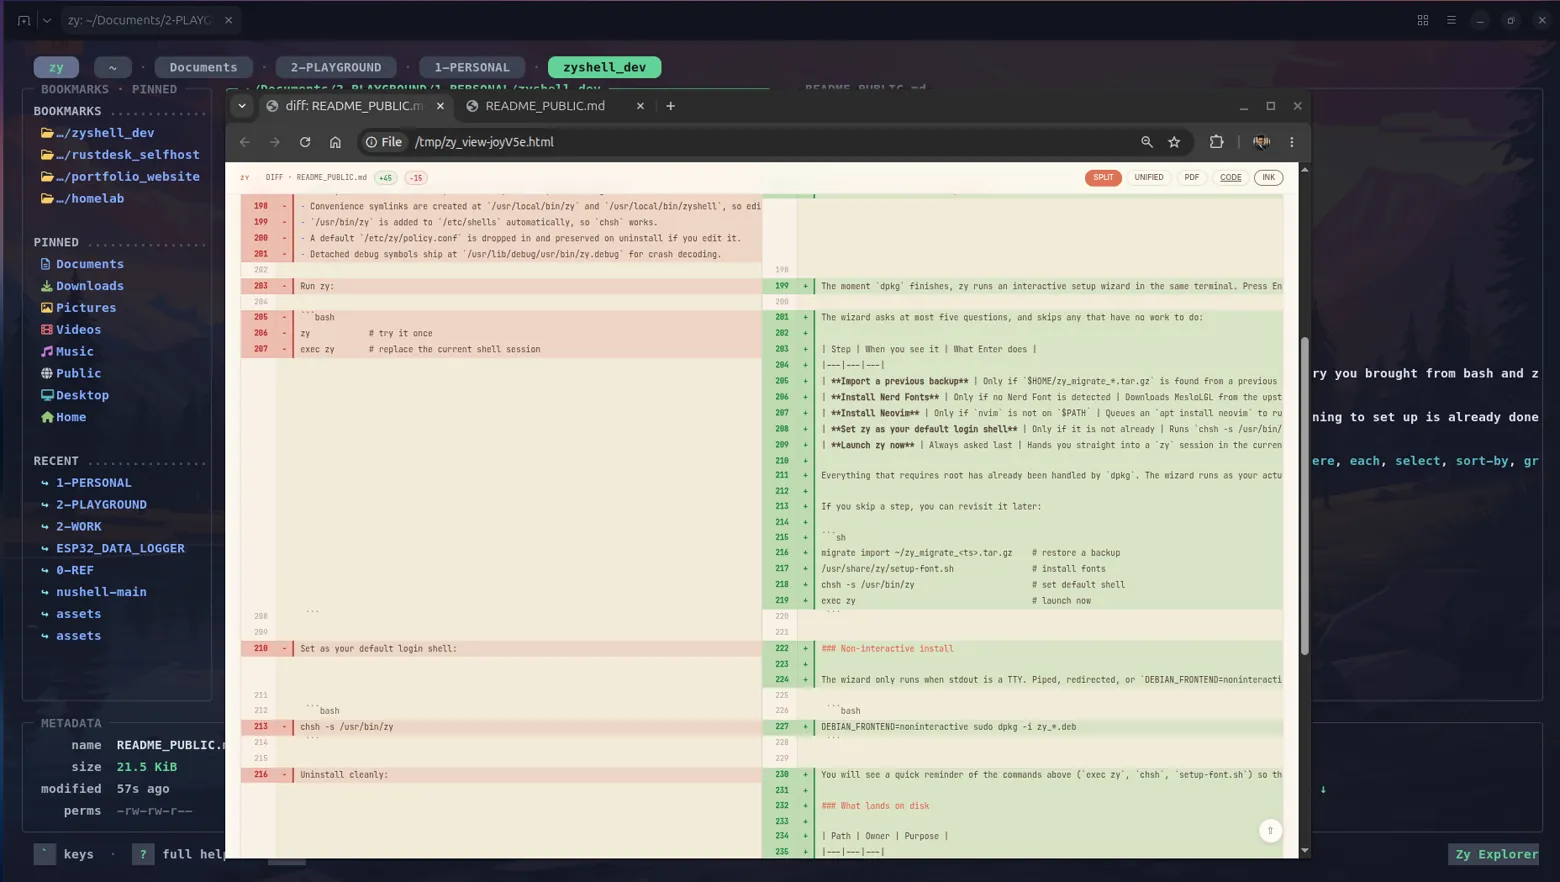The image size is (1560, 882).
Task: Click the terminal new-pane icon at top left
Action: (x=24, y=20)
